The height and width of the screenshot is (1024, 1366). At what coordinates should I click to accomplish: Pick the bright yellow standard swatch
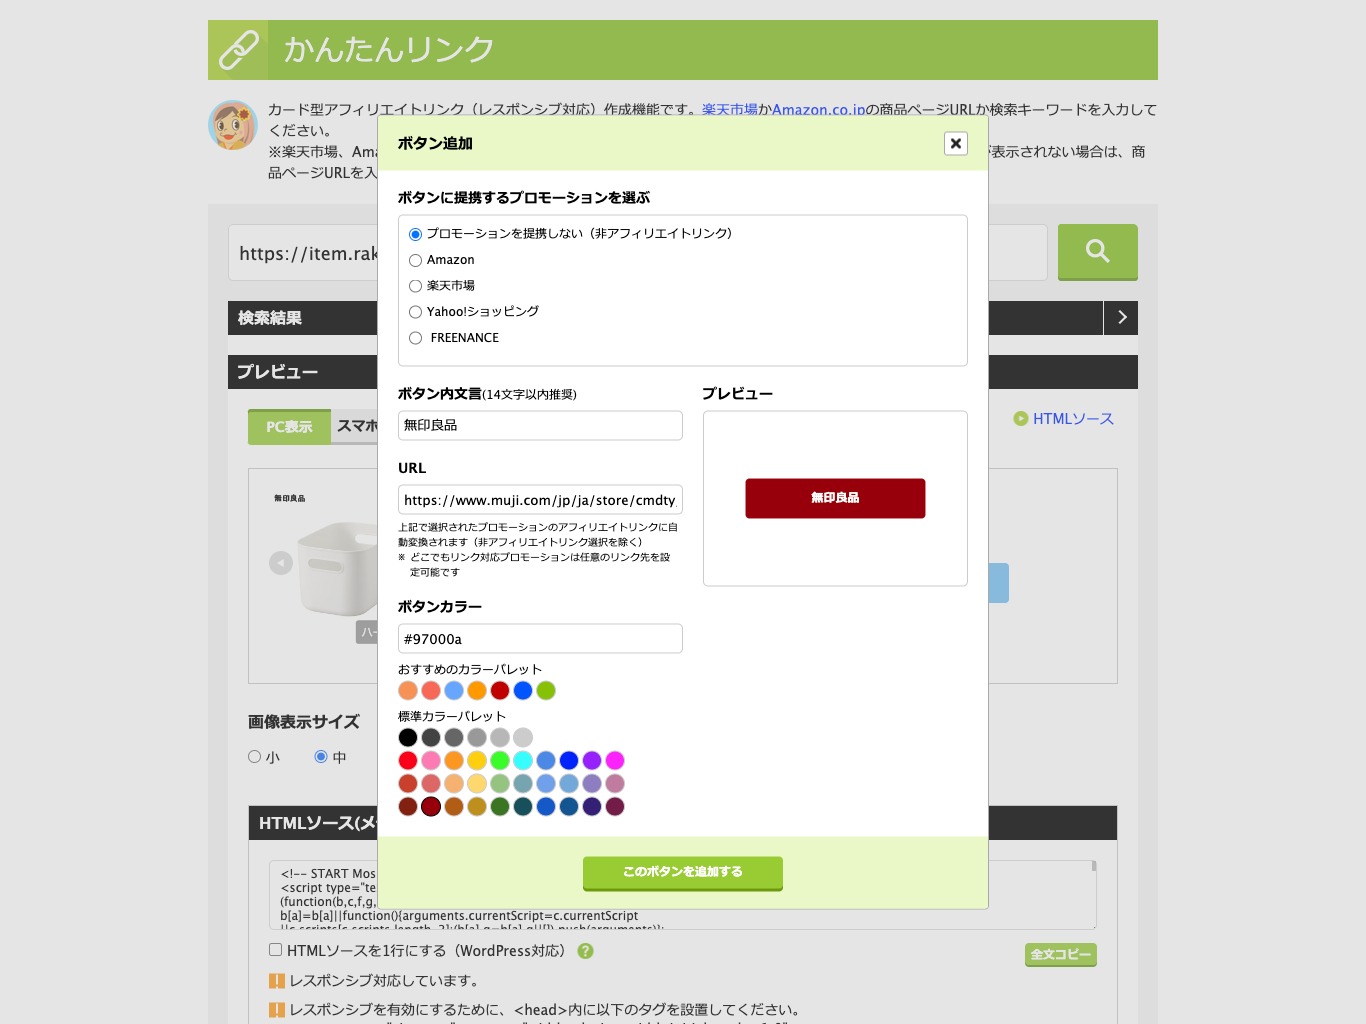click(x=477, y=761)
